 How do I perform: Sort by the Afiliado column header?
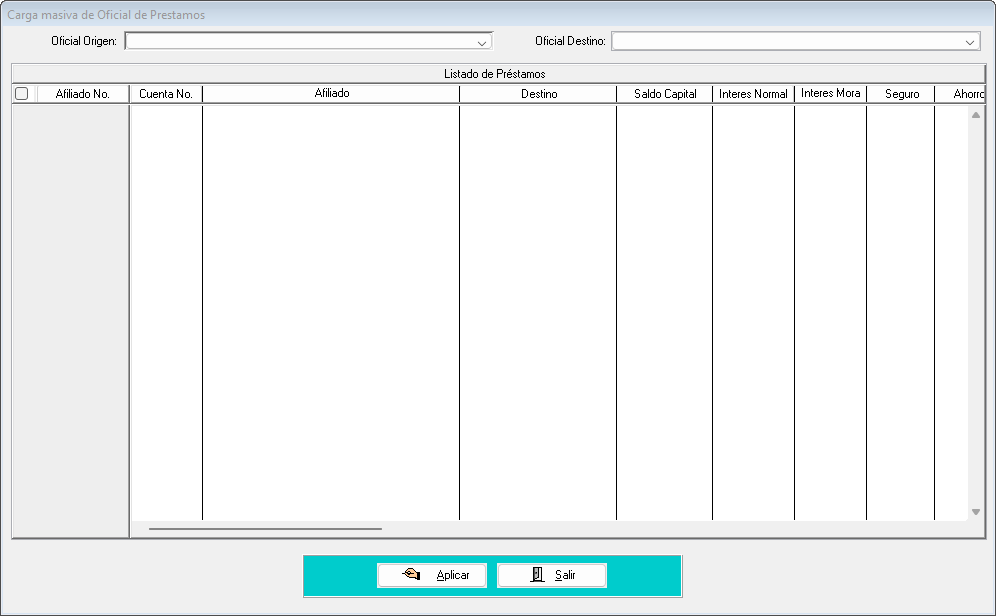click(331, 94)
